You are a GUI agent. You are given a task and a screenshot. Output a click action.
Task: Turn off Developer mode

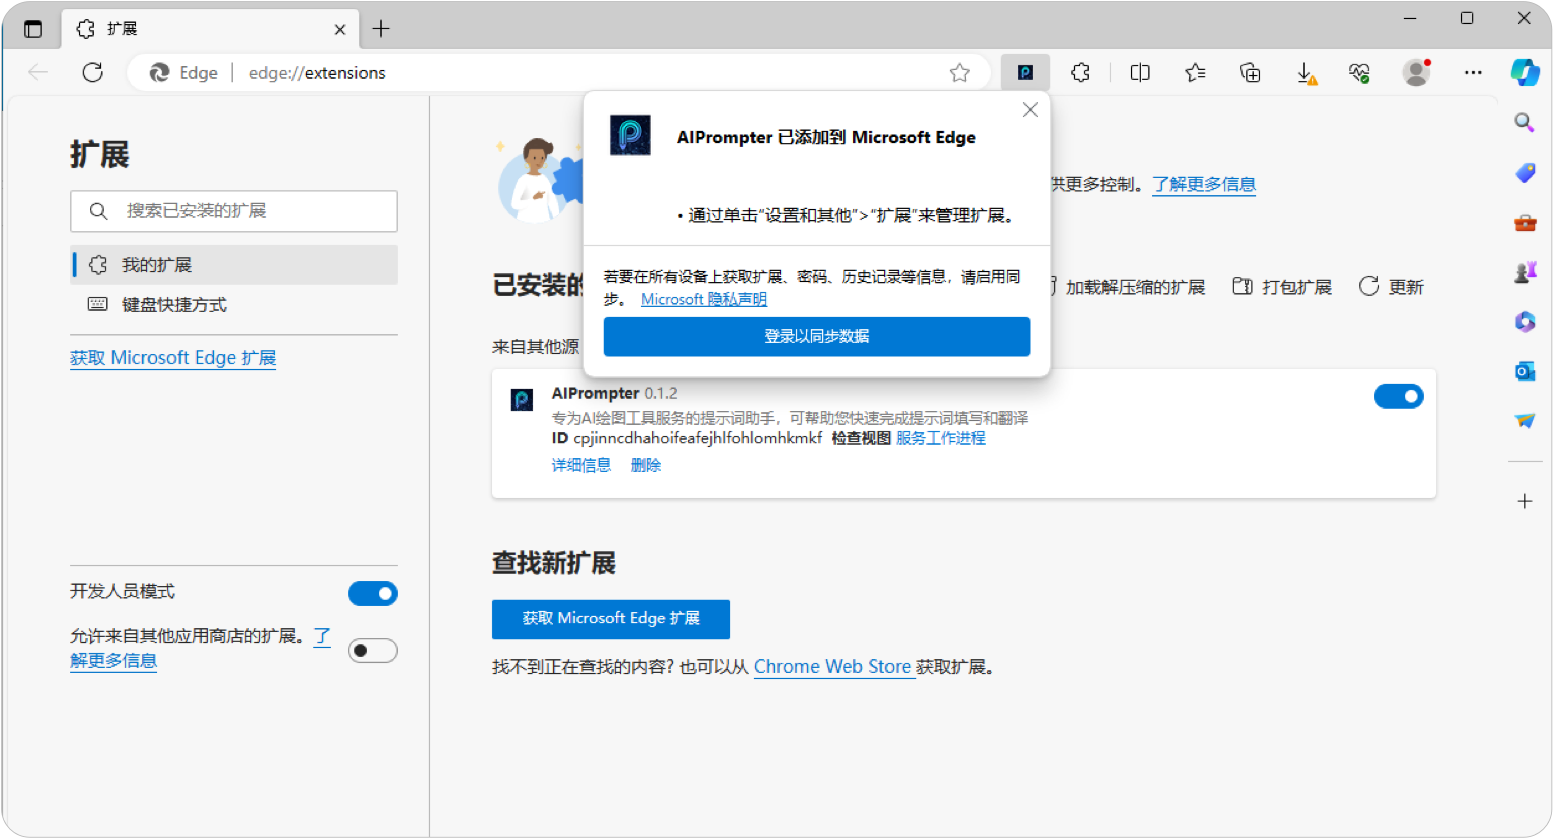(372, 593)
